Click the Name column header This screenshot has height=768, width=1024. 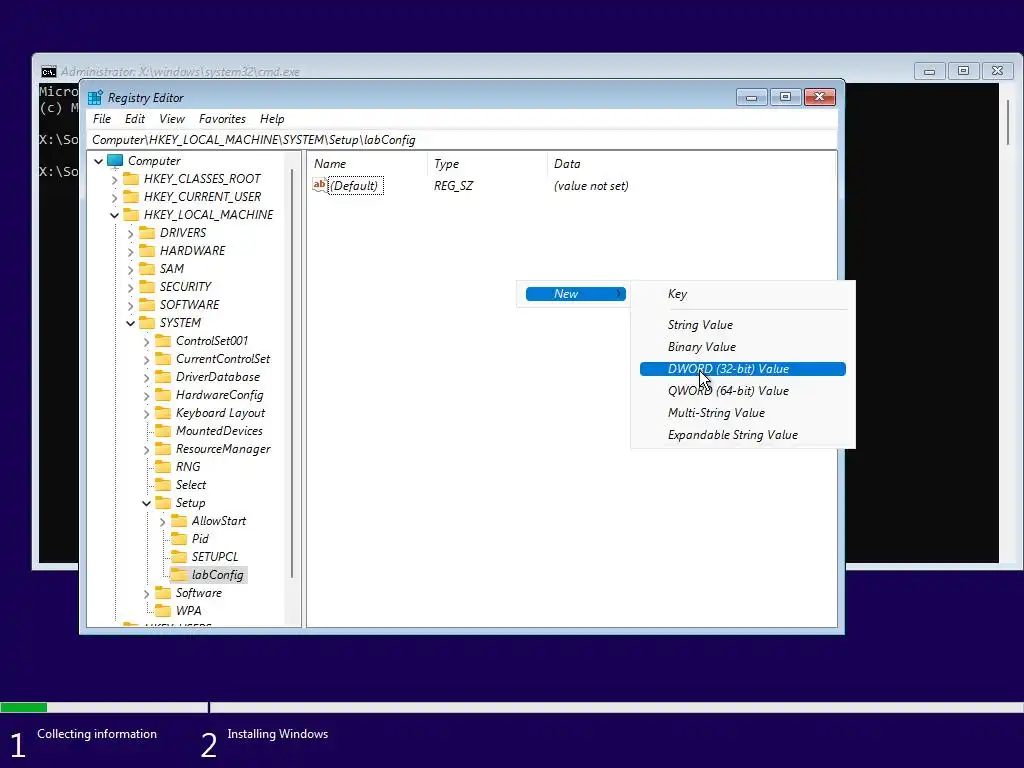coord(367,164)
